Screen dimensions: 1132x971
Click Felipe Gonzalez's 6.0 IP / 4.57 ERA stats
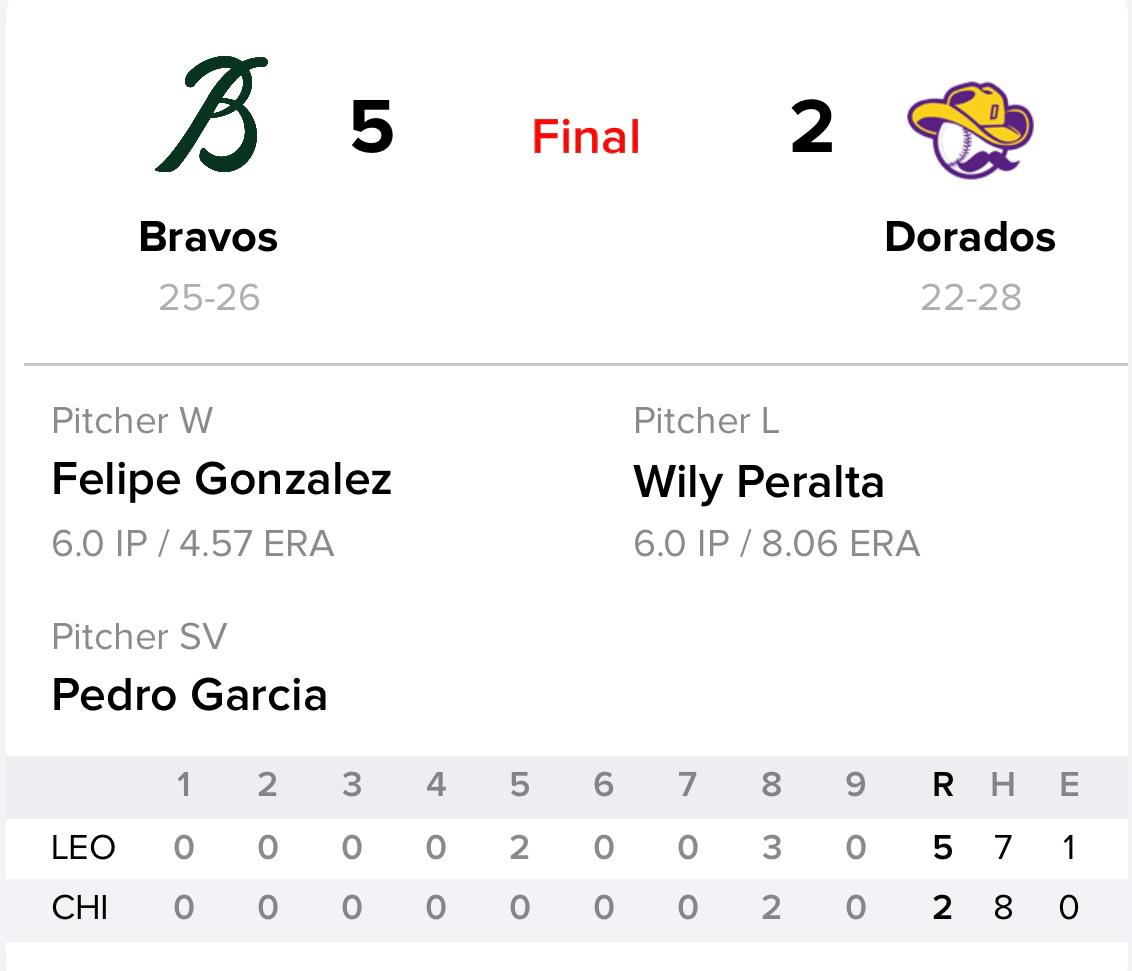pos(192,544)
